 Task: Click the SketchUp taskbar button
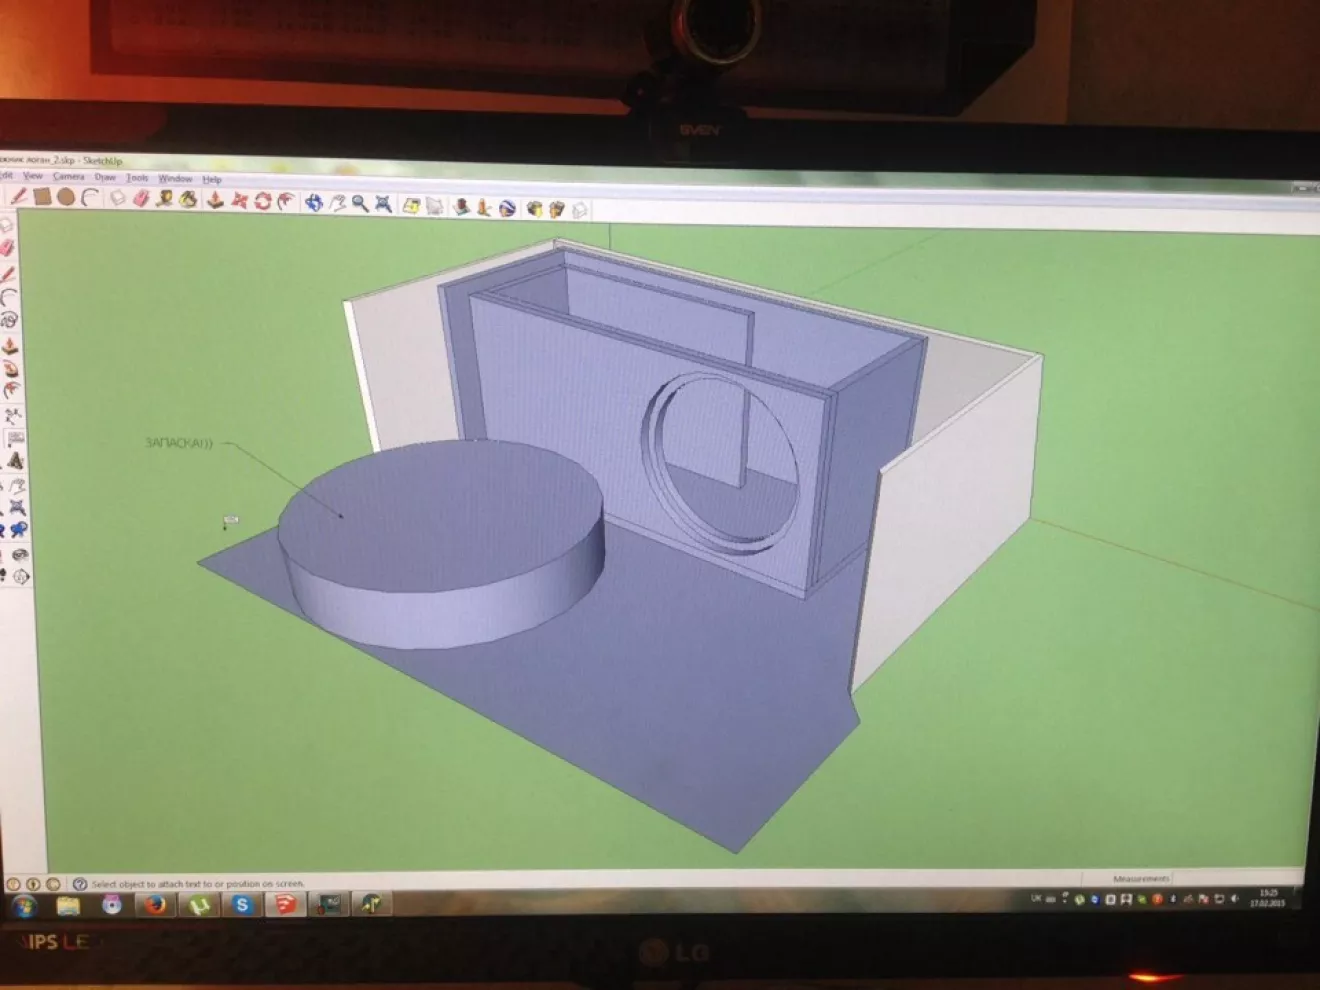(286, 906)
